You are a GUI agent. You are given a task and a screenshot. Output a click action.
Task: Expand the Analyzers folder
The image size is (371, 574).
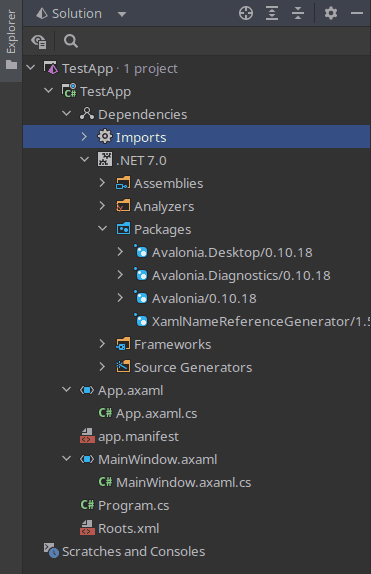click(102, 206)
